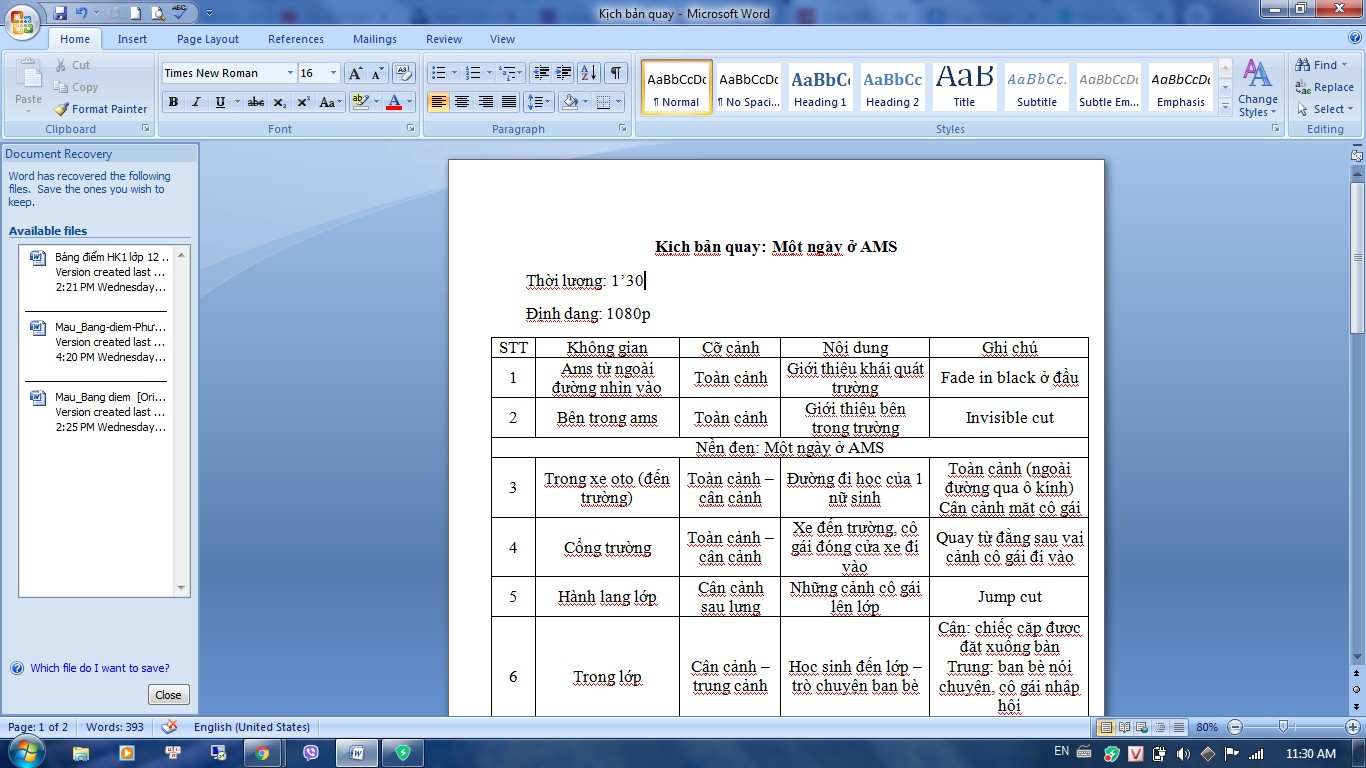Switch to Page Layout tab
Screen dimensions: 1366x768
coord(208,39)
